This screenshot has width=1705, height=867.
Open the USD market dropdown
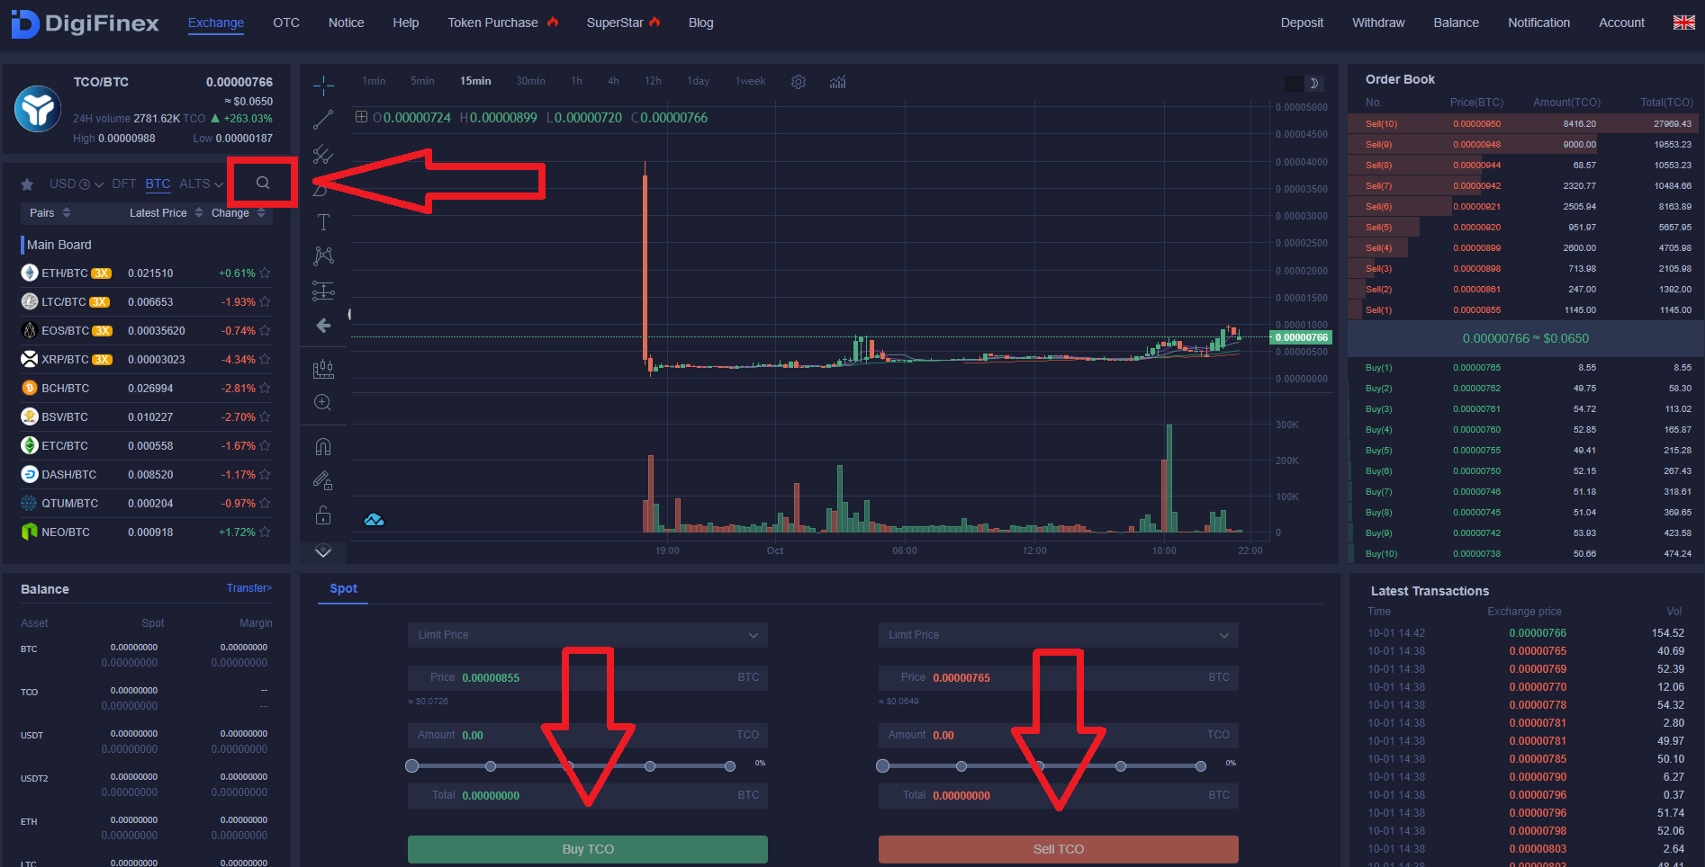tap(76, 184)
